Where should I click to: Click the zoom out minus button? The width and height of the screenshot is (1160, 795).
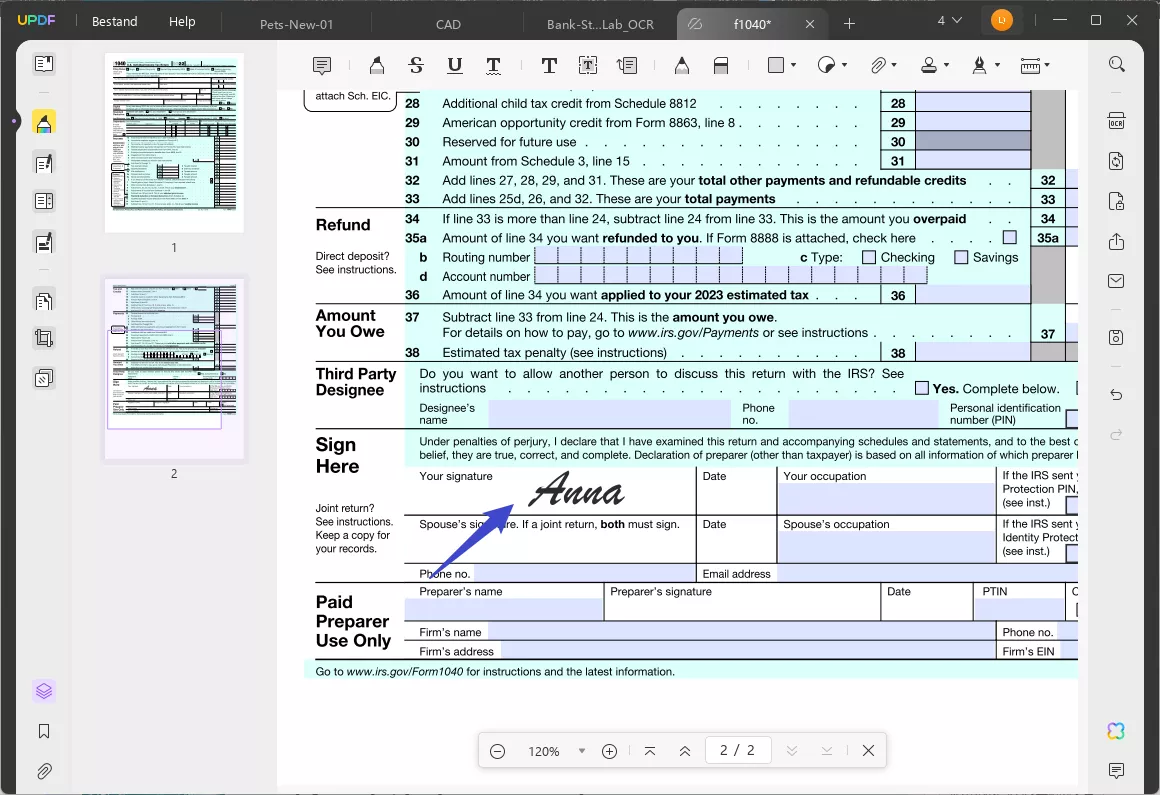[498, 751]
